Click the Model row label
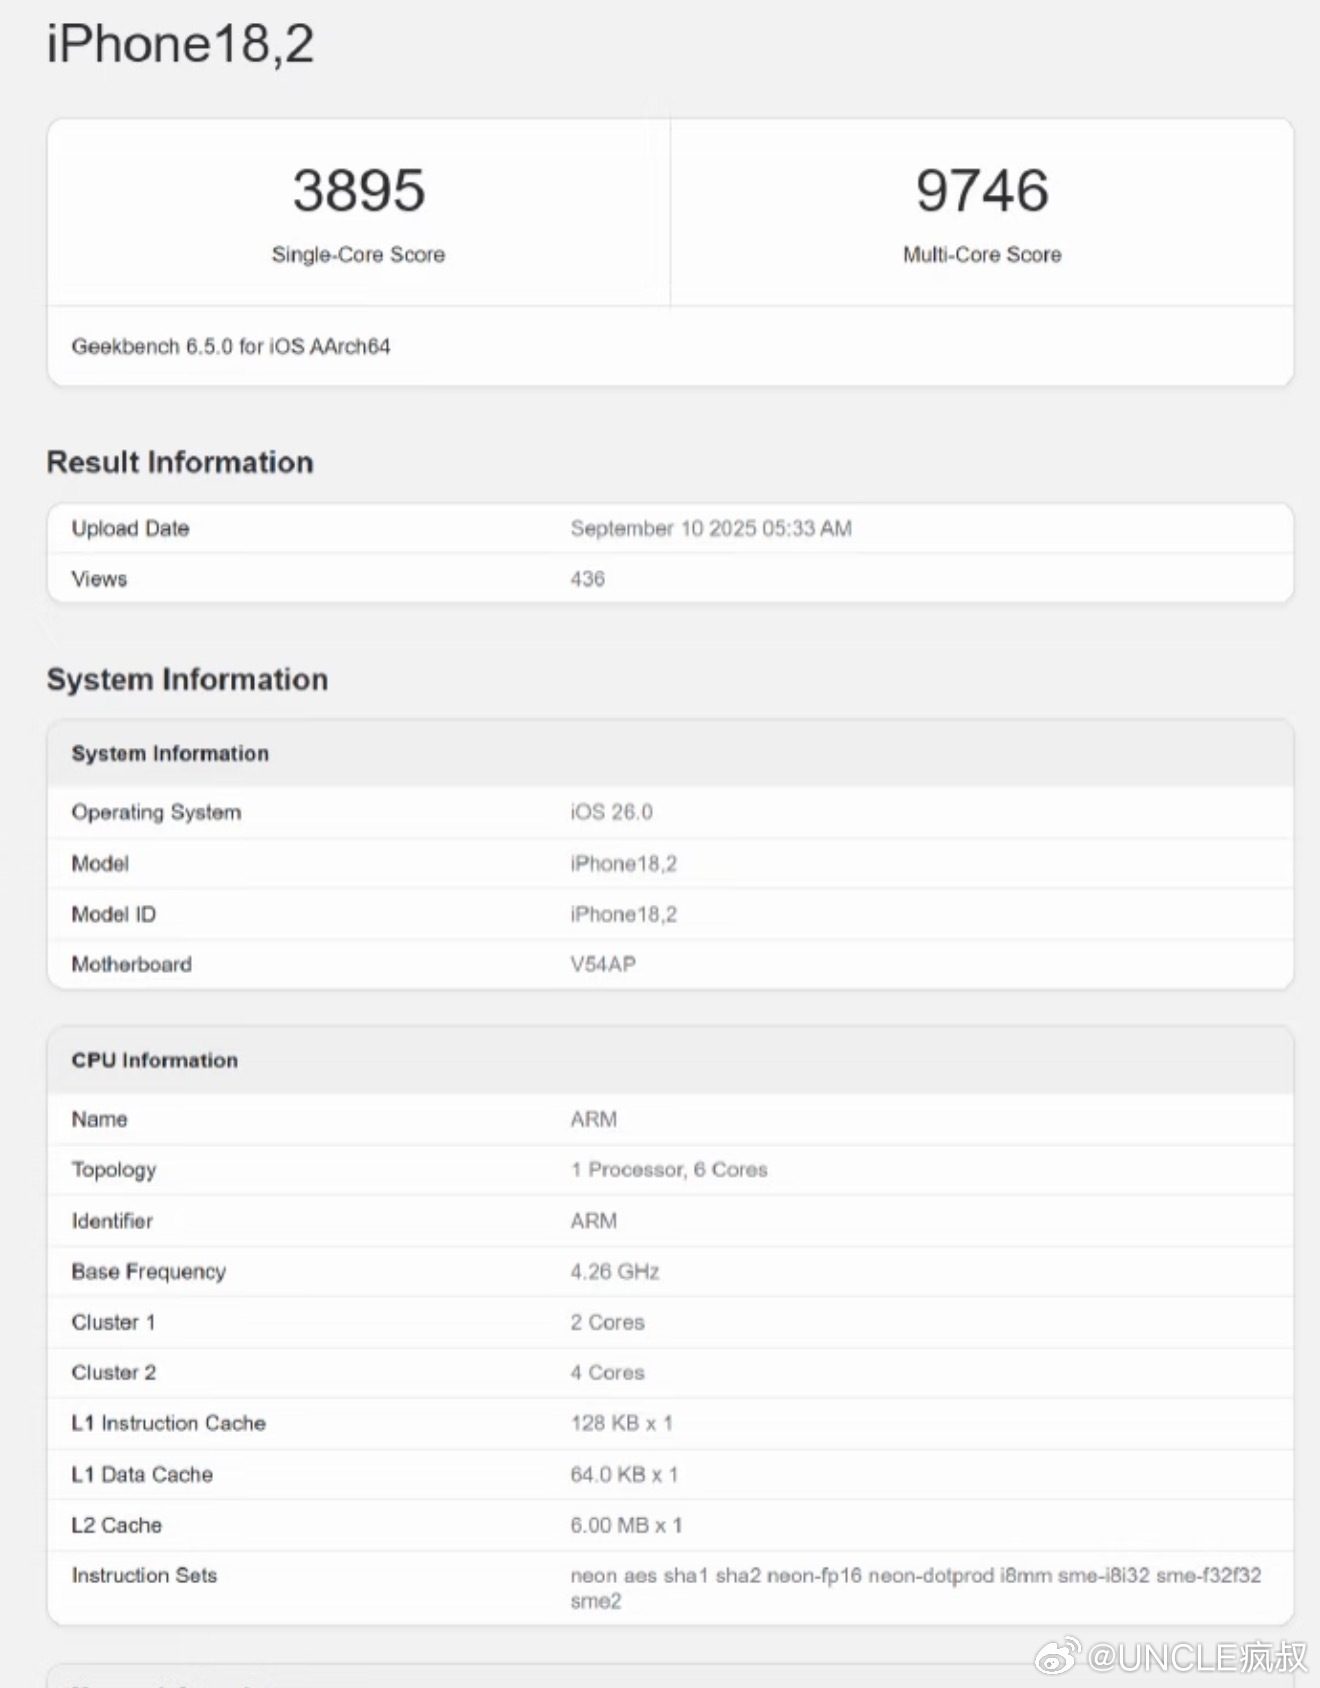The height and width of the screenshot is (1688, 1320). [x=100, y=863]
